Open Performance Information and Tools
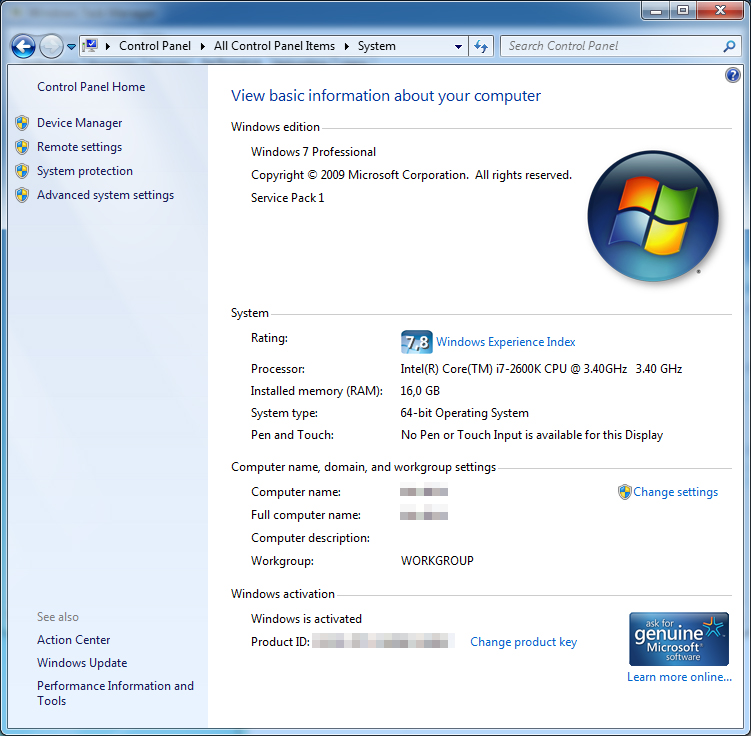Viewport: 751px width, 736px height. pyautogui.click(x=115, y=693)
